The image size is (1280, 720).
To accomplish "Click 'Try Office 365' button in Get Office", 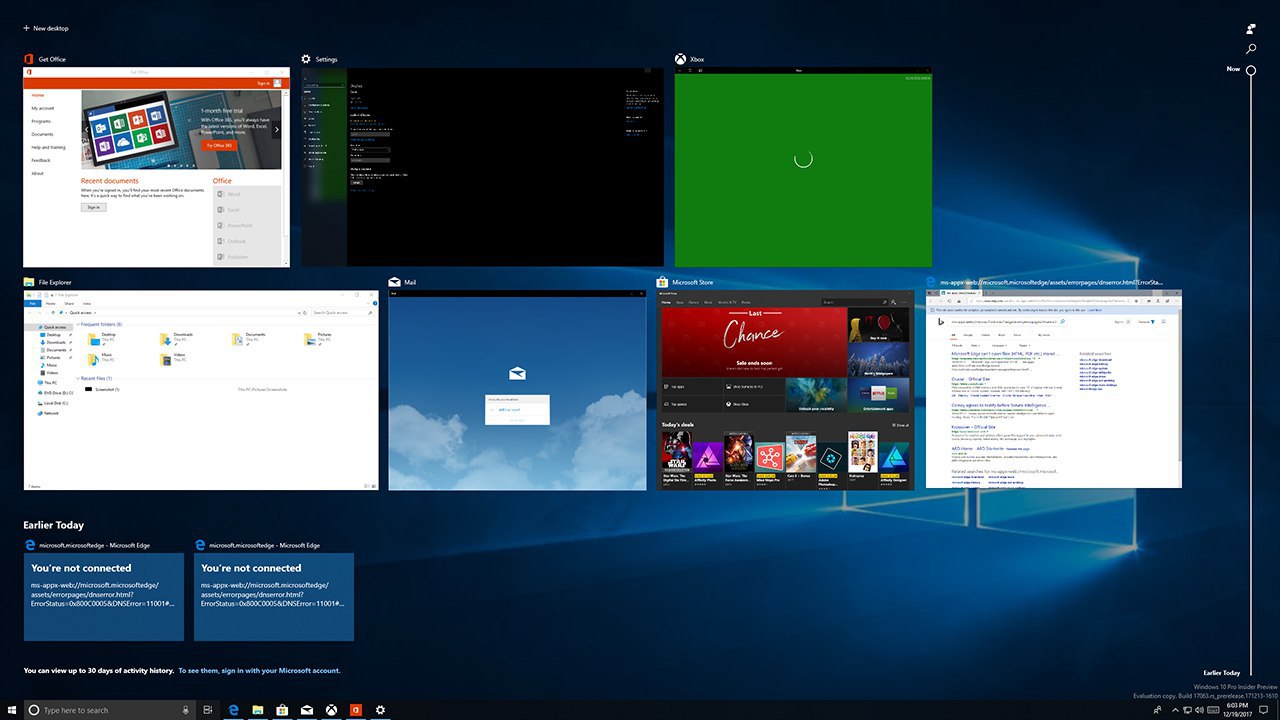I will coord(219,145).
